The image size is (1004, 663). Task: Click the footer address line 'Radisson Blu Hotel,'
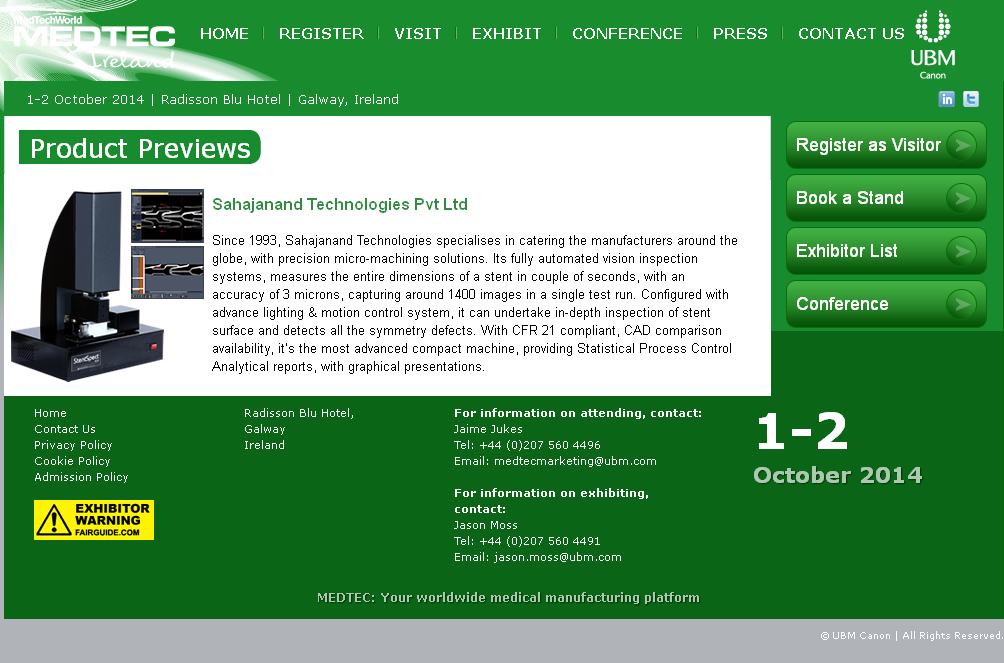[x=299, y=413]
